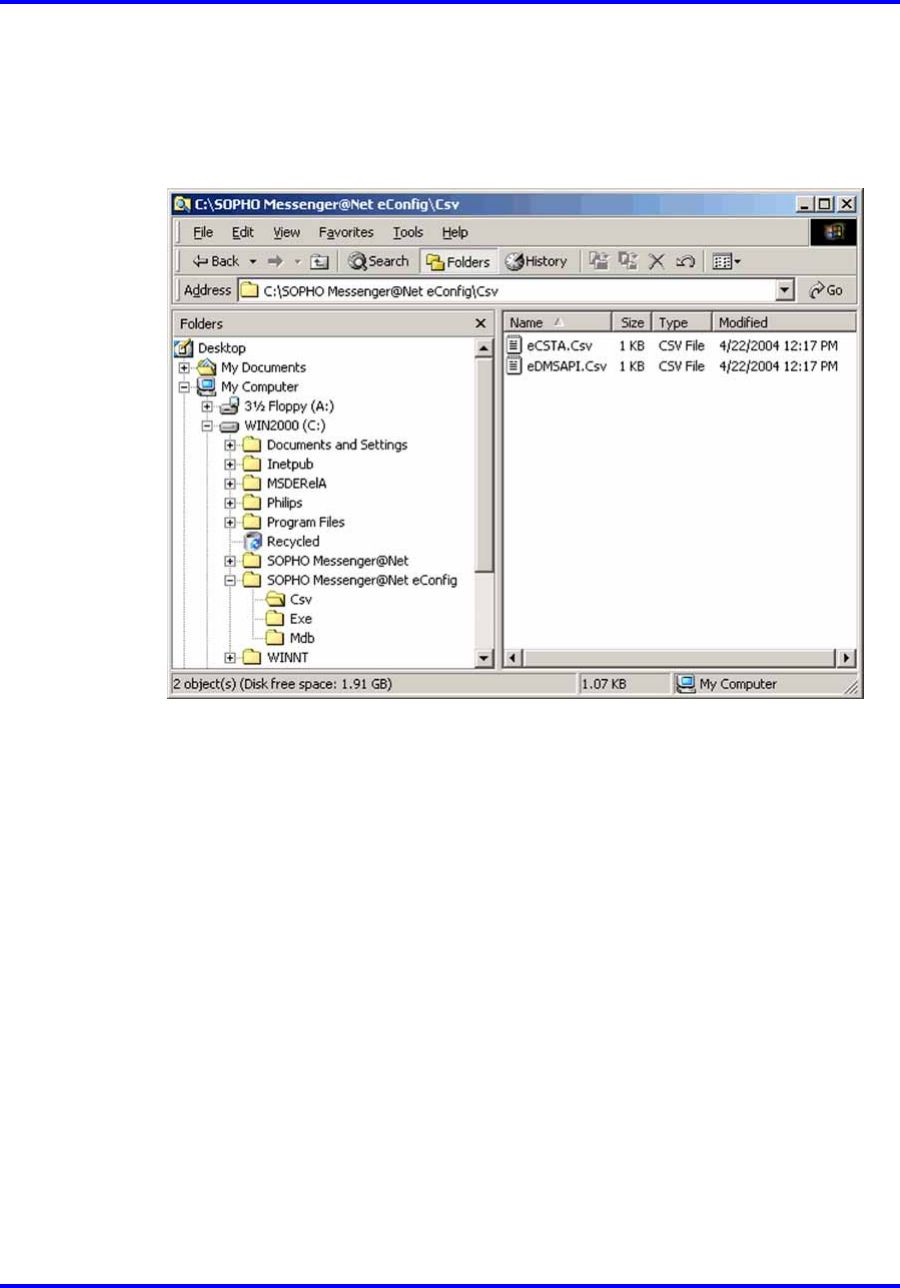This screenshot has height=1288, width=900.
Task: Open the Edit menu
Action: click(243, 232)
